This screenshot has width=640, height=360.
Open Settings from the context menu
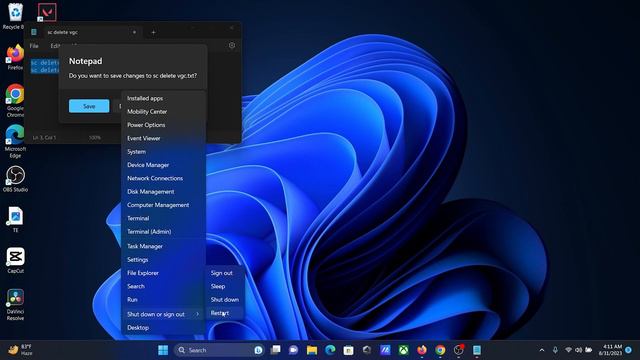click(163, 260)
